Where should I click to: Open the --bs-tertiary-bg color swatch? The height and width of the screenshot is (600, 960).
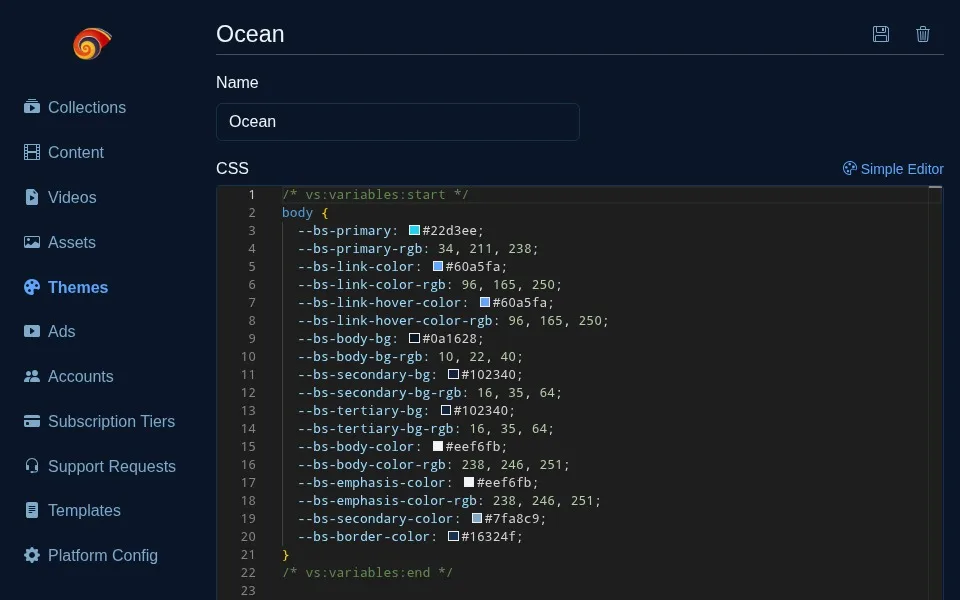446,410
